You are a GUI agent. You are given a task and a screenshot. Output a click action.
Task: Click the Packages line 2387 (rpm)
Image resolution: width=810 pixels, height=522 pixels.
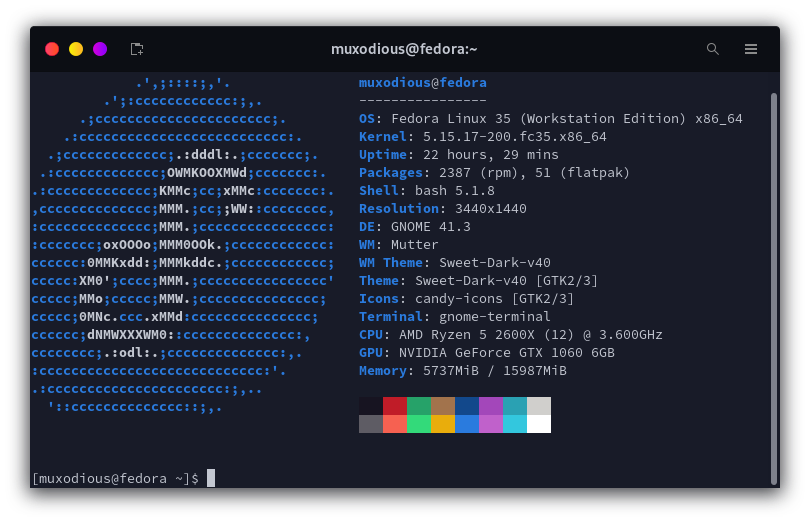click(x=494, y=173)
